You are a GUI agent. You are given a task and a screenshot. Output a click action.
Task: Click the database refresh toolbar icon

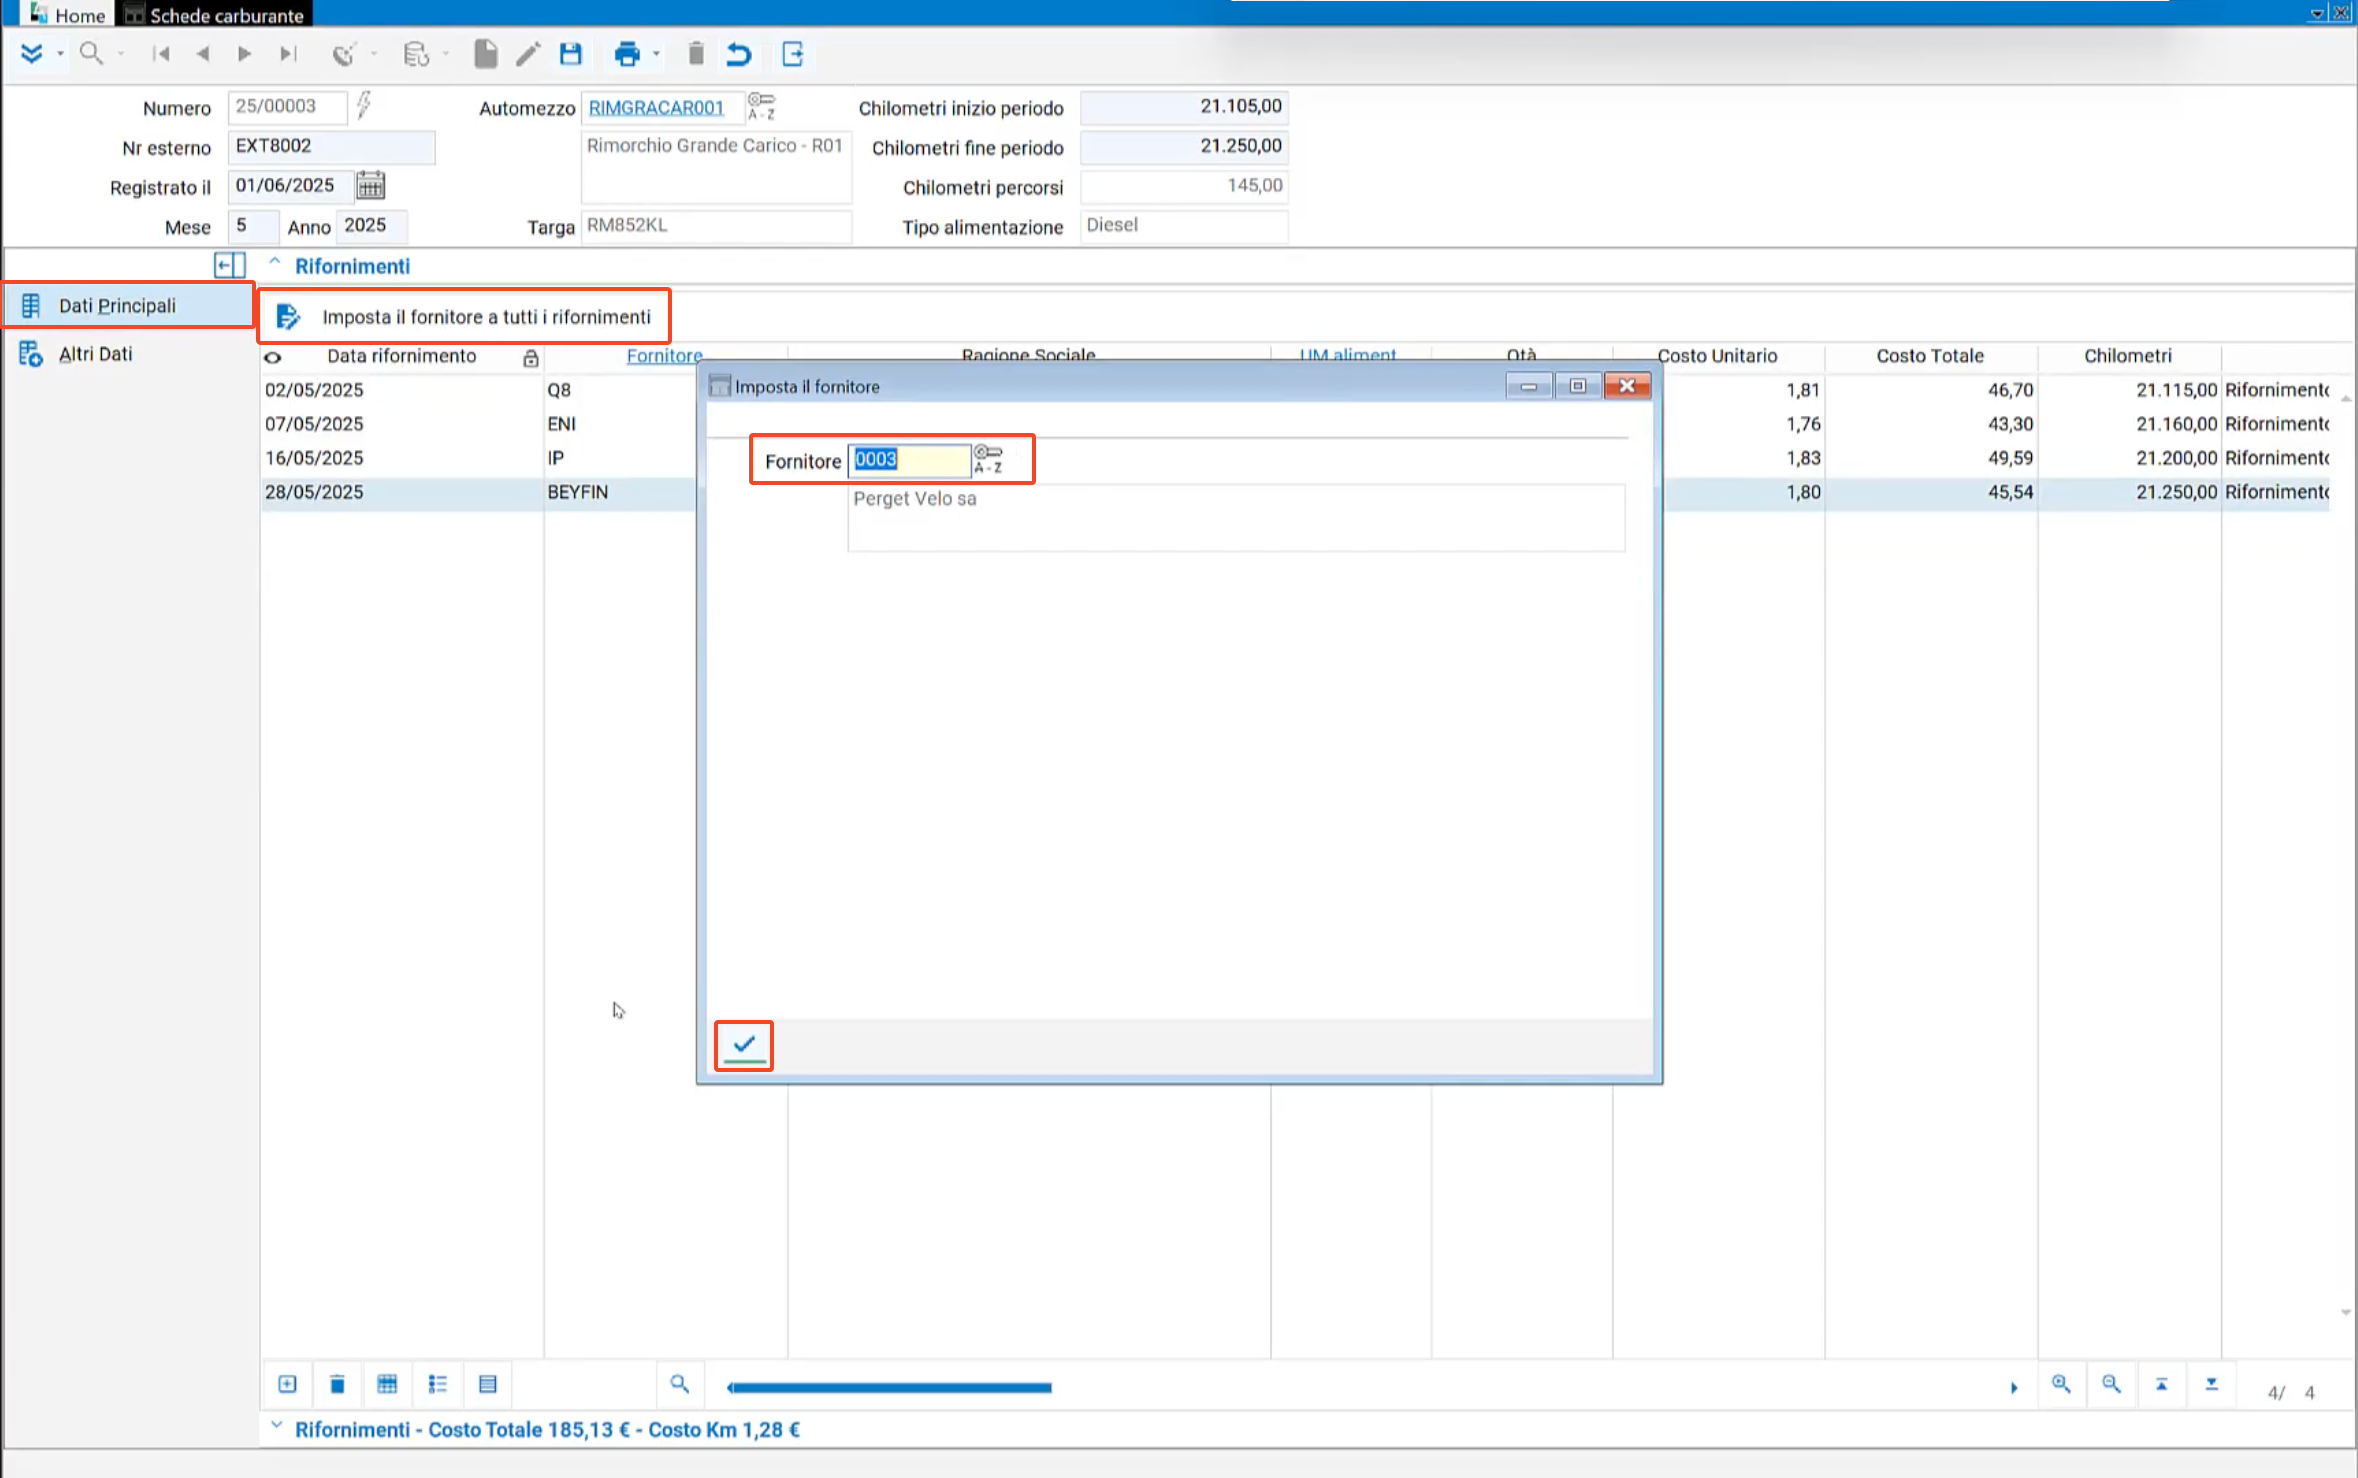(416, 54)
